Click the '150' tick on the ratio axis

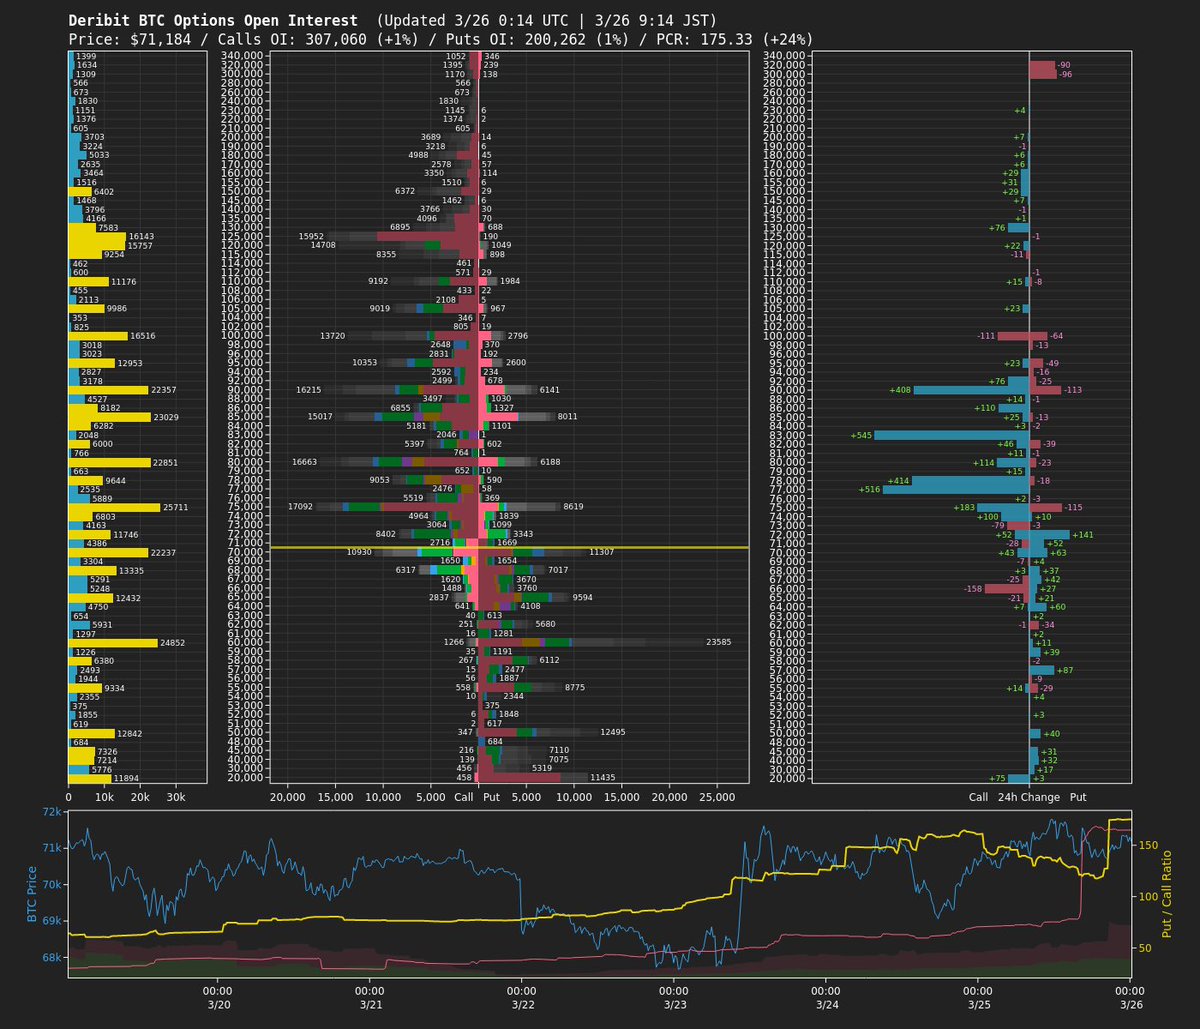coord(1147,845)
